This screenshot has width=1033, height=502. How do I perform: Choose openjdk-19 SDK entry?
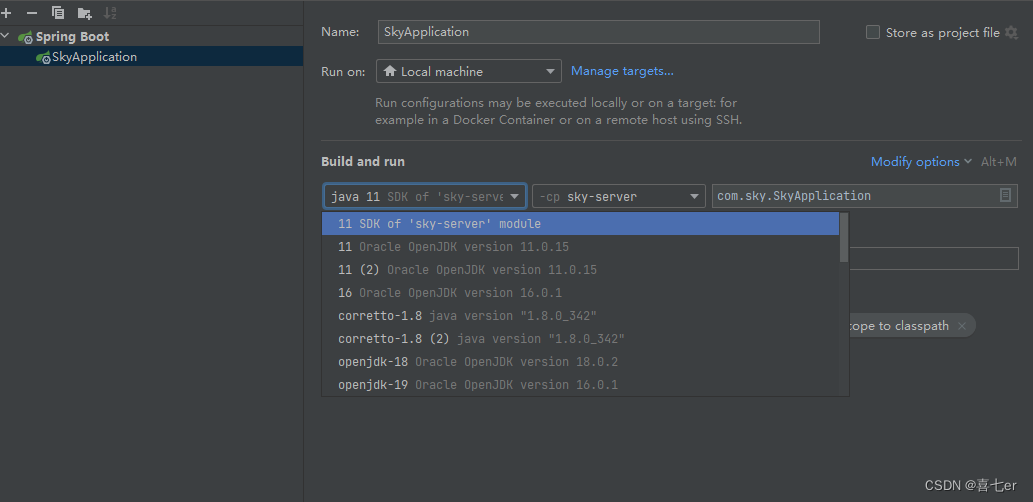pos(580,385)
